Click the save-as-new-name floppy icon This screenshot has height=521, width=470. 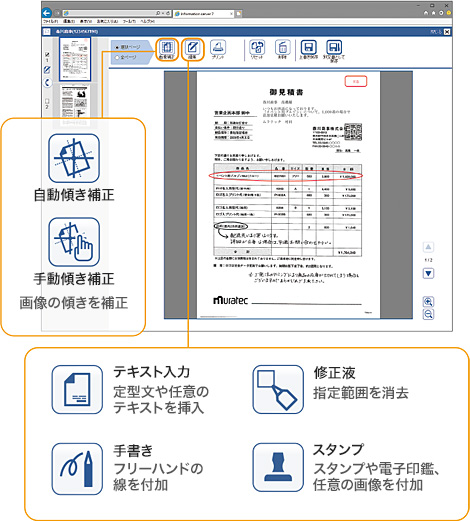tap(334, 47)
